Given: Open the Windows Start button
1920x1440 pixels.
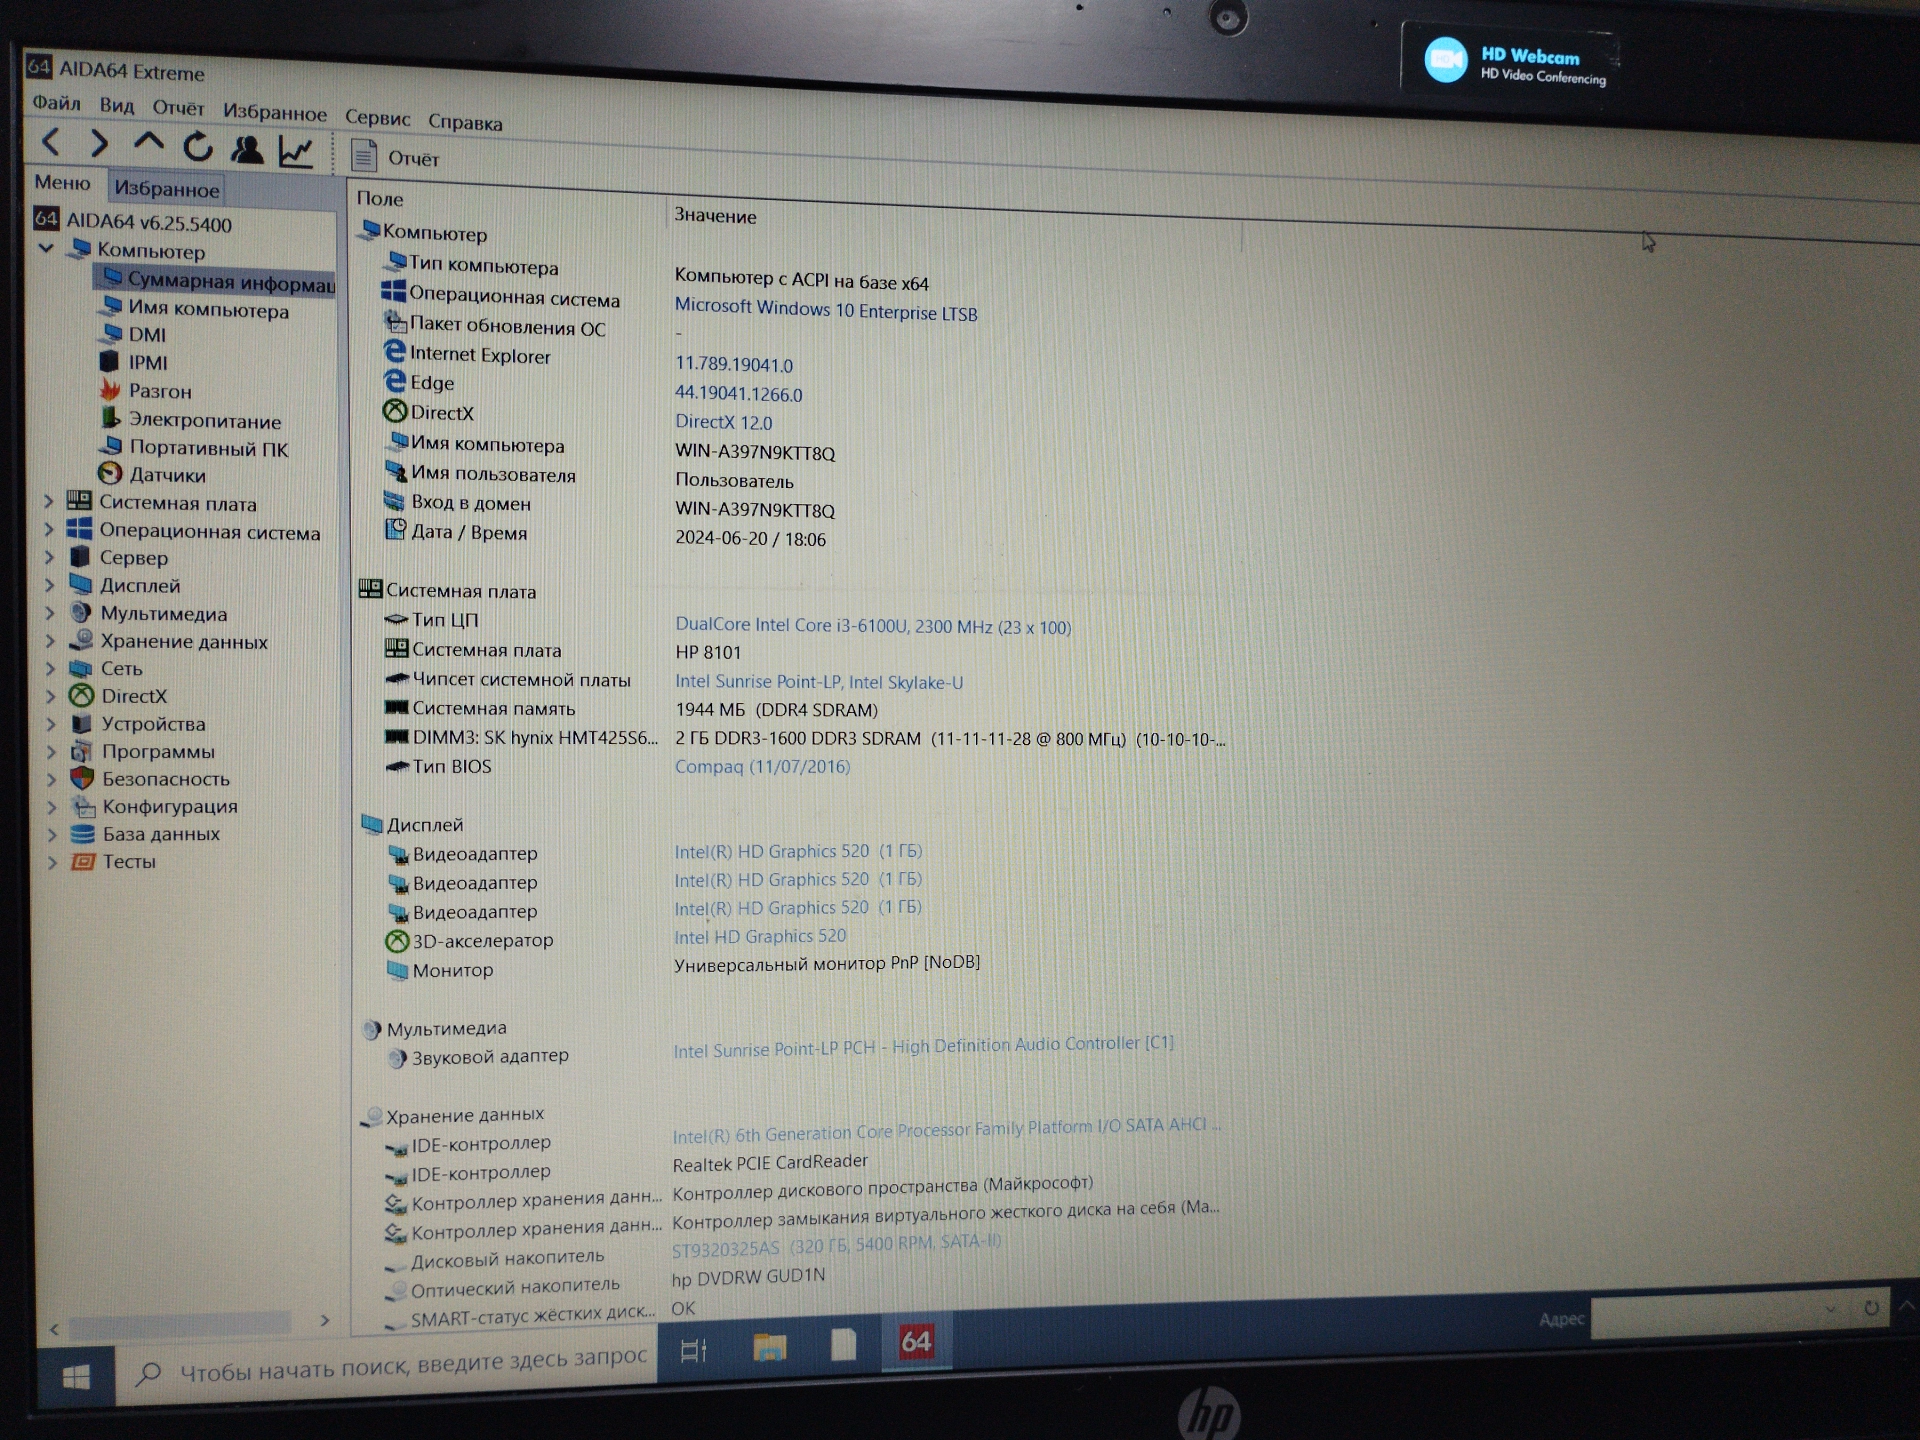Looking at the screenshot, I should coord(76,1377).
